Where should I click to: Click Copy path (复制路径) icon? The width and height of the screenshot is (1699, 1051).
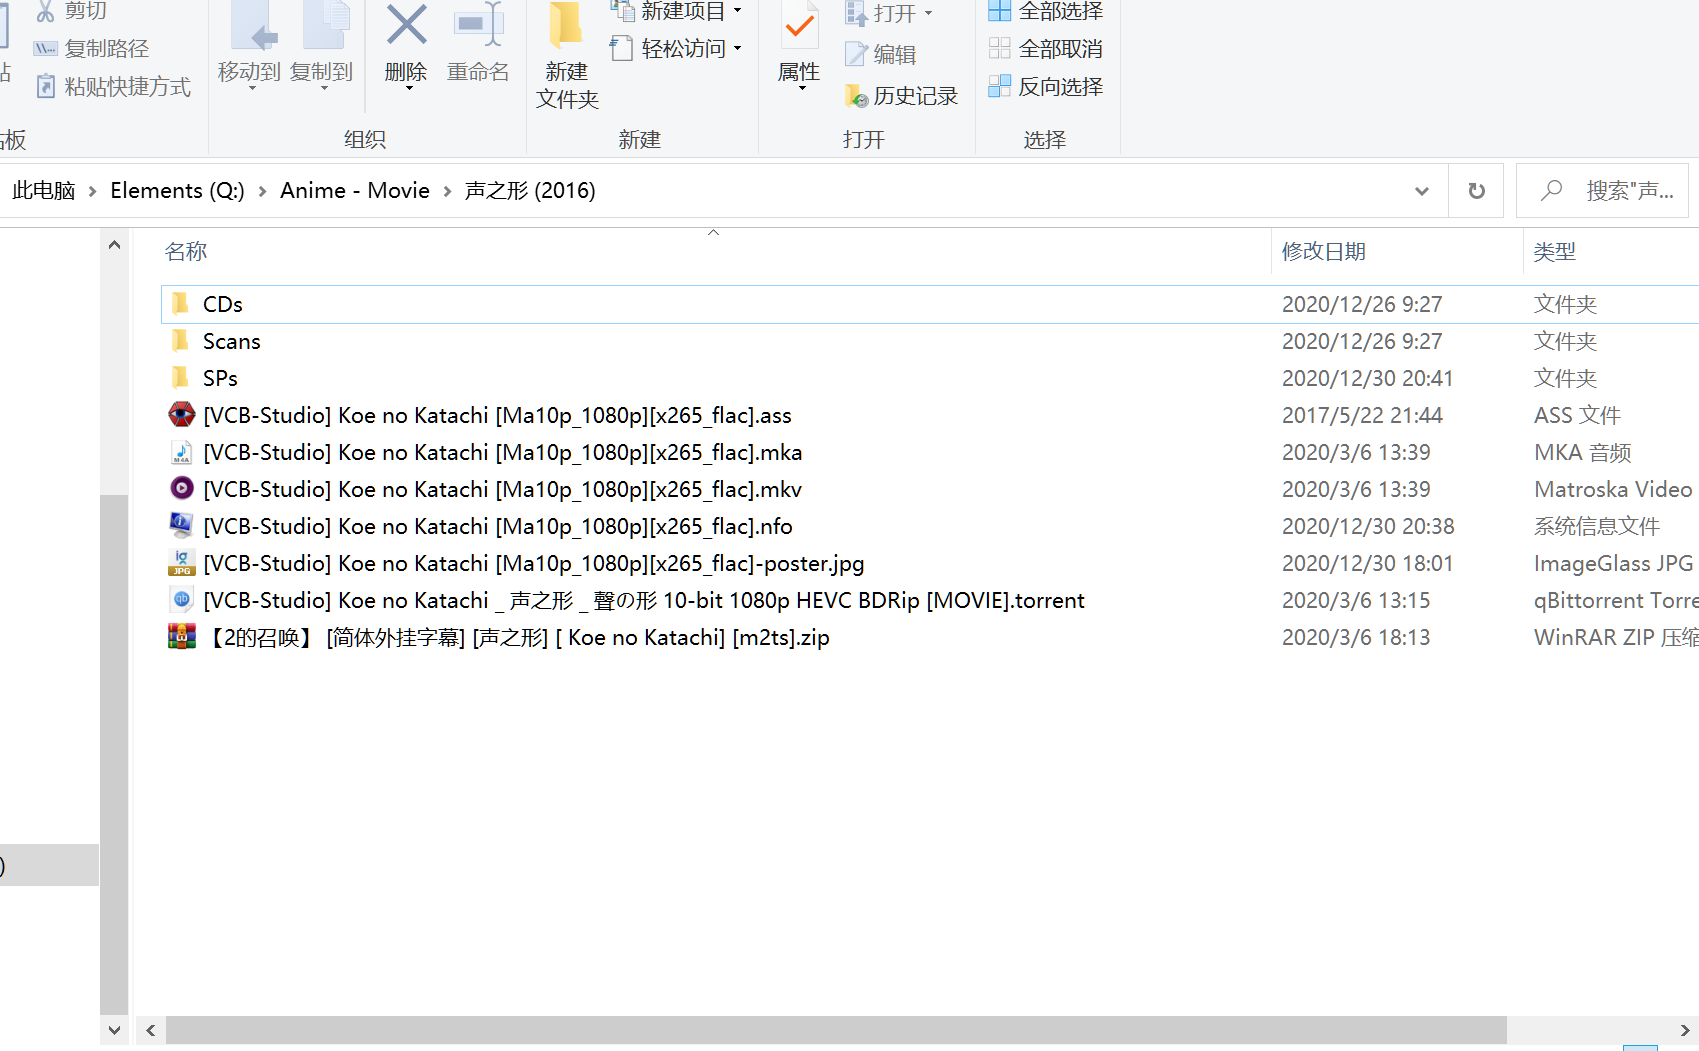pyautogui.click(x=45, y=49)
